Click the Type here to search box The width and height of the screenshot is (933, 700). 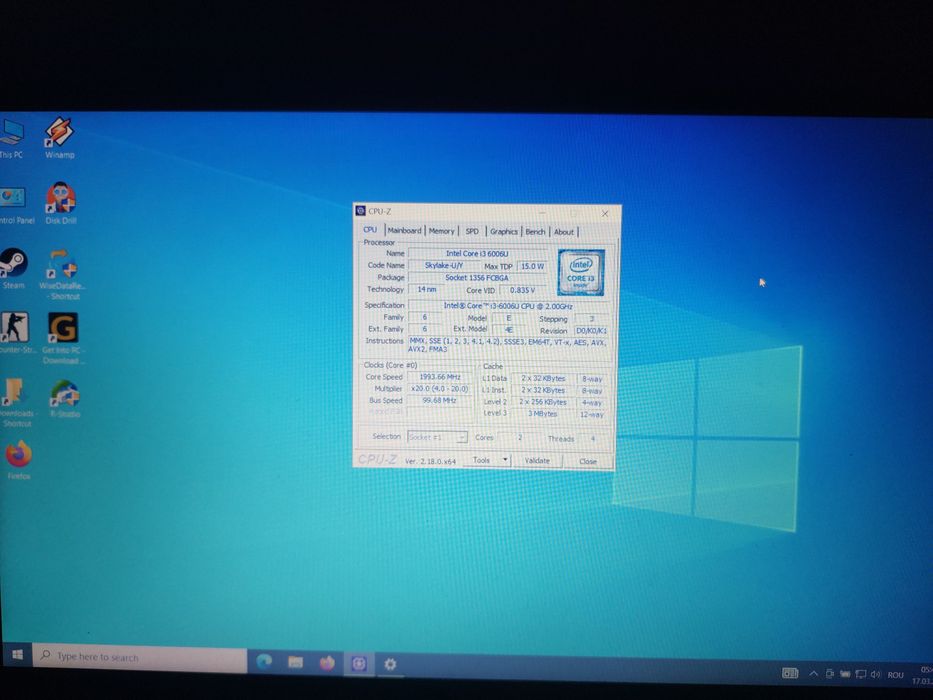click(140, 657)
